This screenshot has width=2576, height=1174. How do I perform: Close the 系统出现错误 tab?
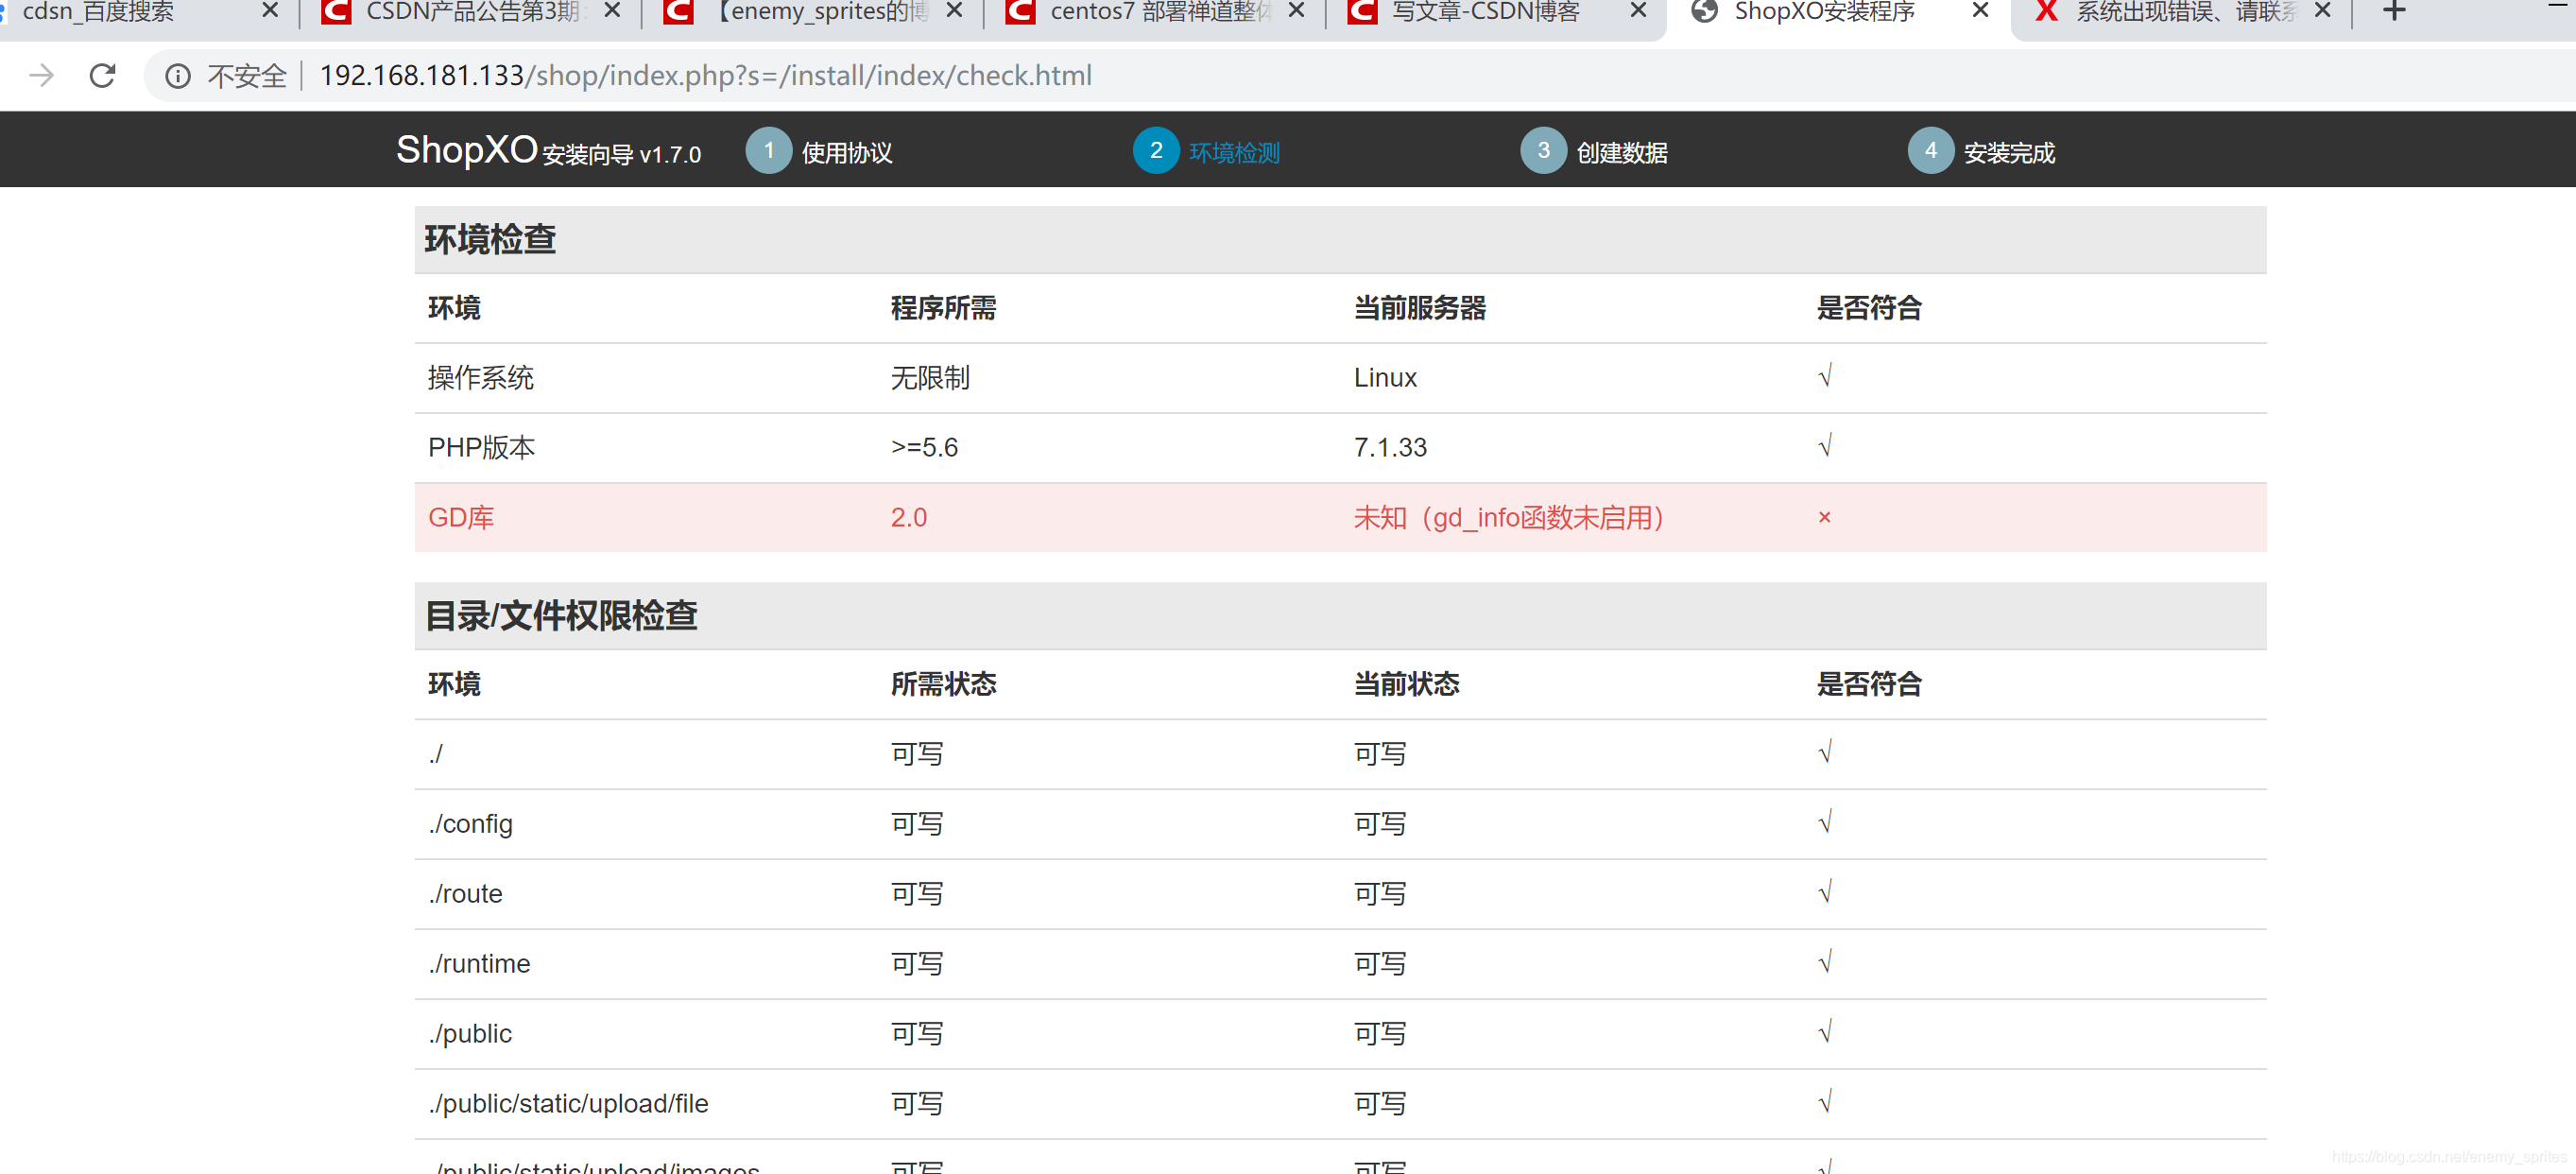click(2322, 11)
